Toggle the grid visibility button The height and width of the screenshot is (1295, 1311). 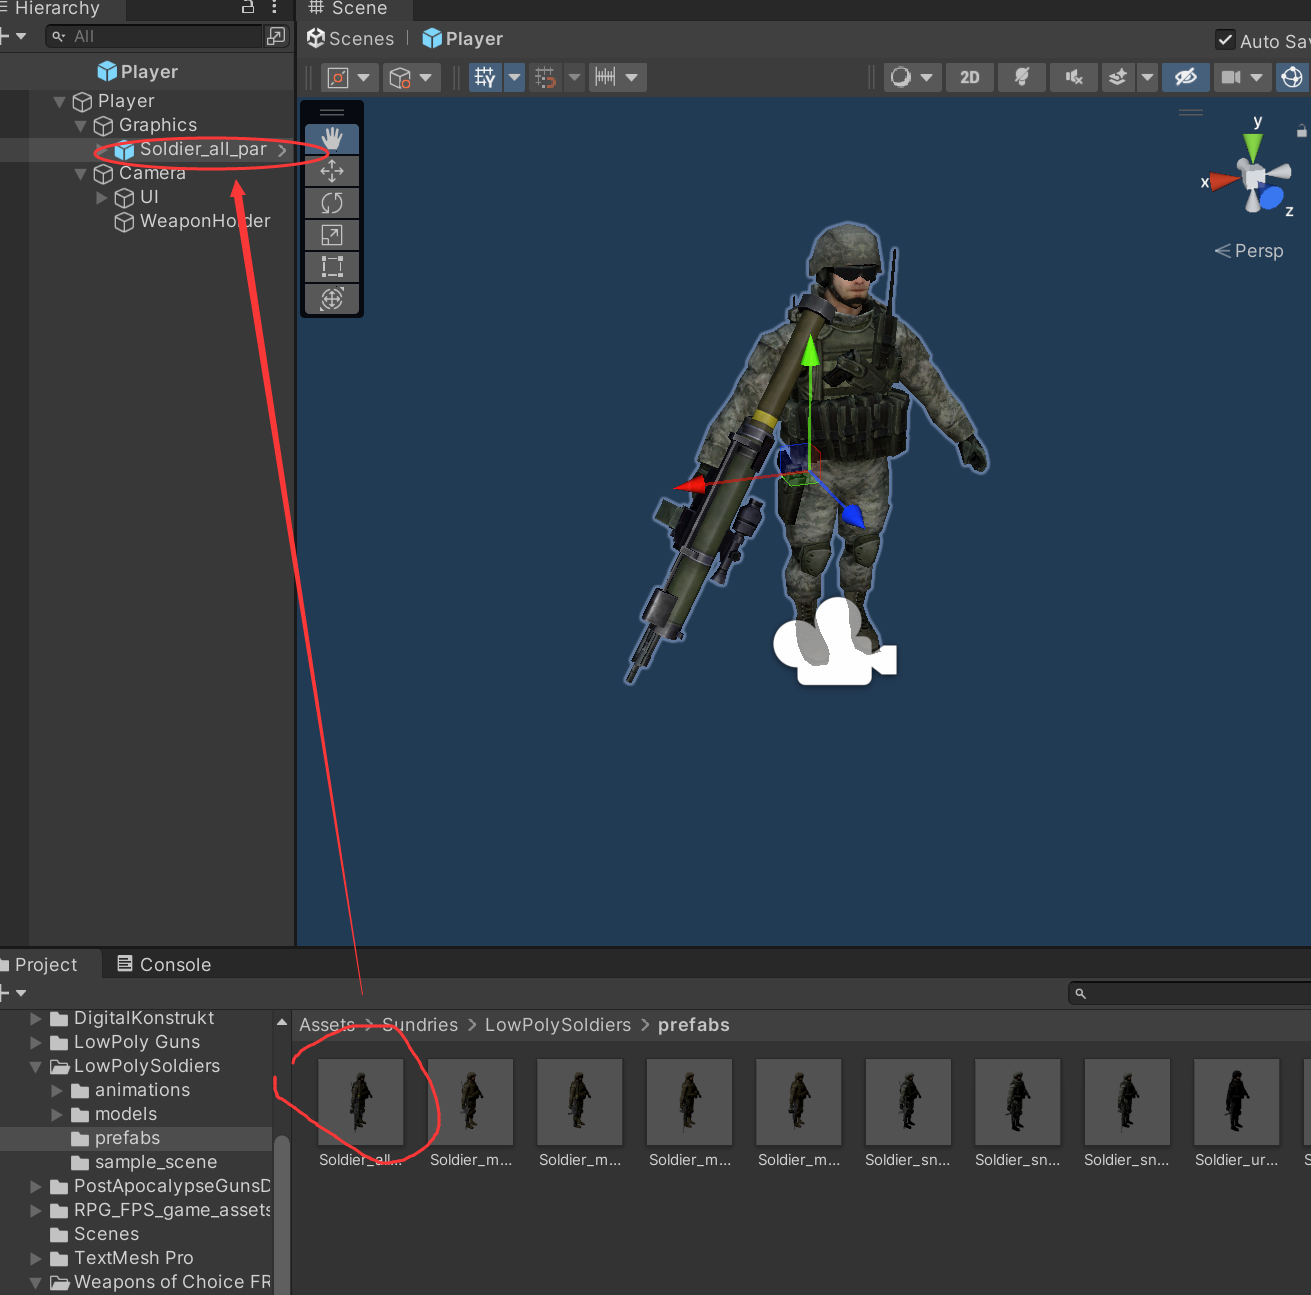(485, 78)
